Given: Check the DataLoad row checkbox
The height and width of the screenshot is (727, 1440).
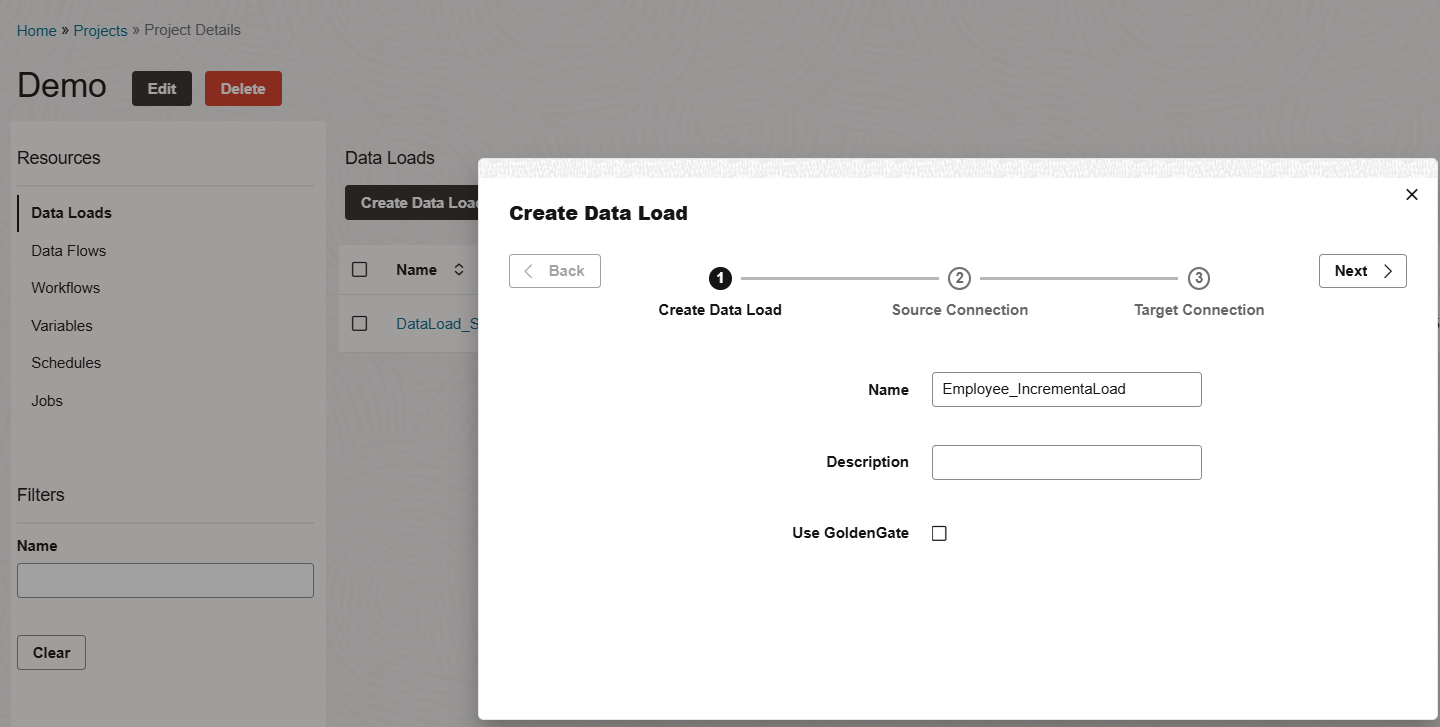Looking at the screenshot, I should click(360, 324).
